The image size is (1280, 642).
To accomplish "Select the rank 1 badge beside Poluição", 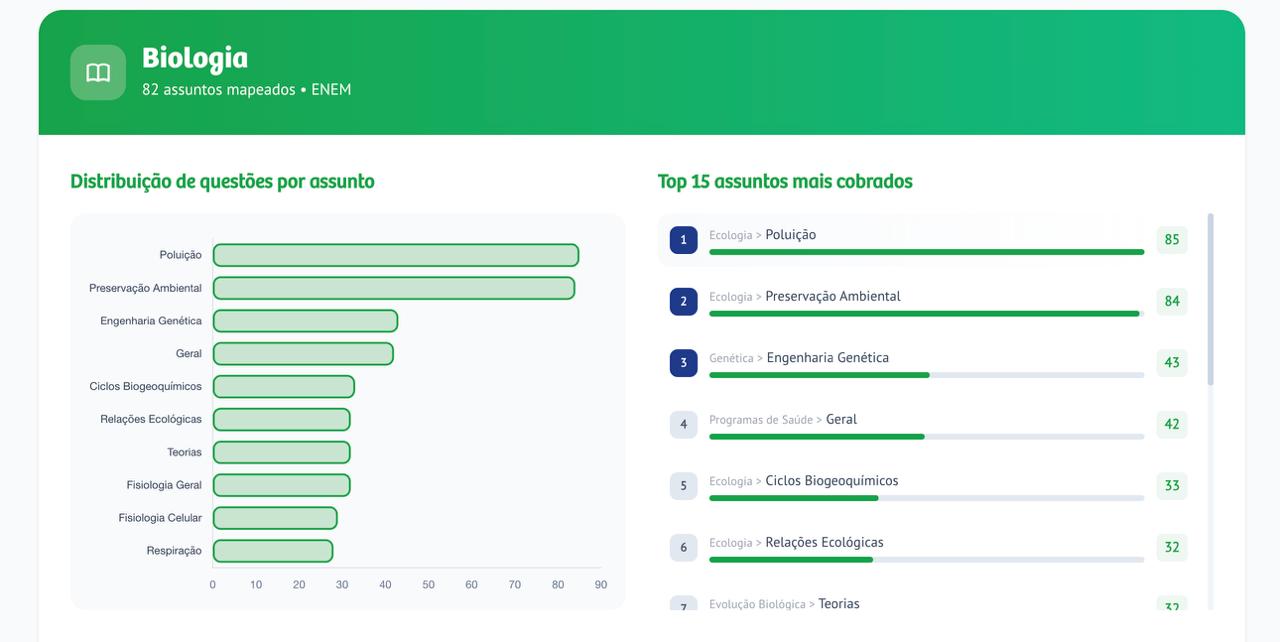I will [684, 240].
